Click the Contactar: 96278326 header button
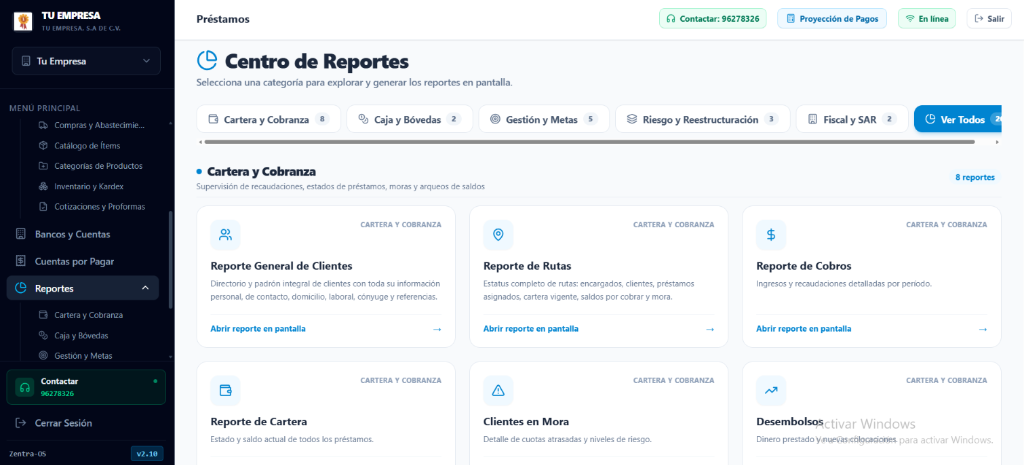Viewport: 1024px width, 465px height. tap(712, 19)
